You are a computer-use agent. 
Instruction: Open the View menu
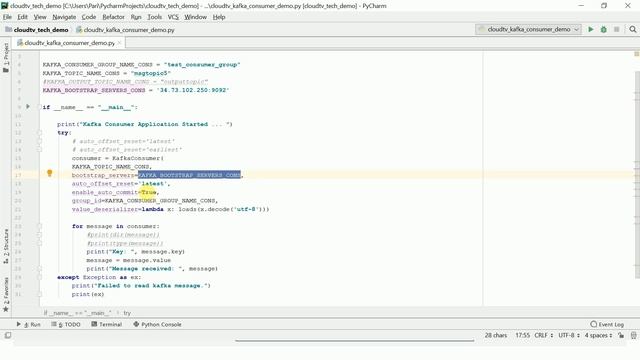pos(40,17)
